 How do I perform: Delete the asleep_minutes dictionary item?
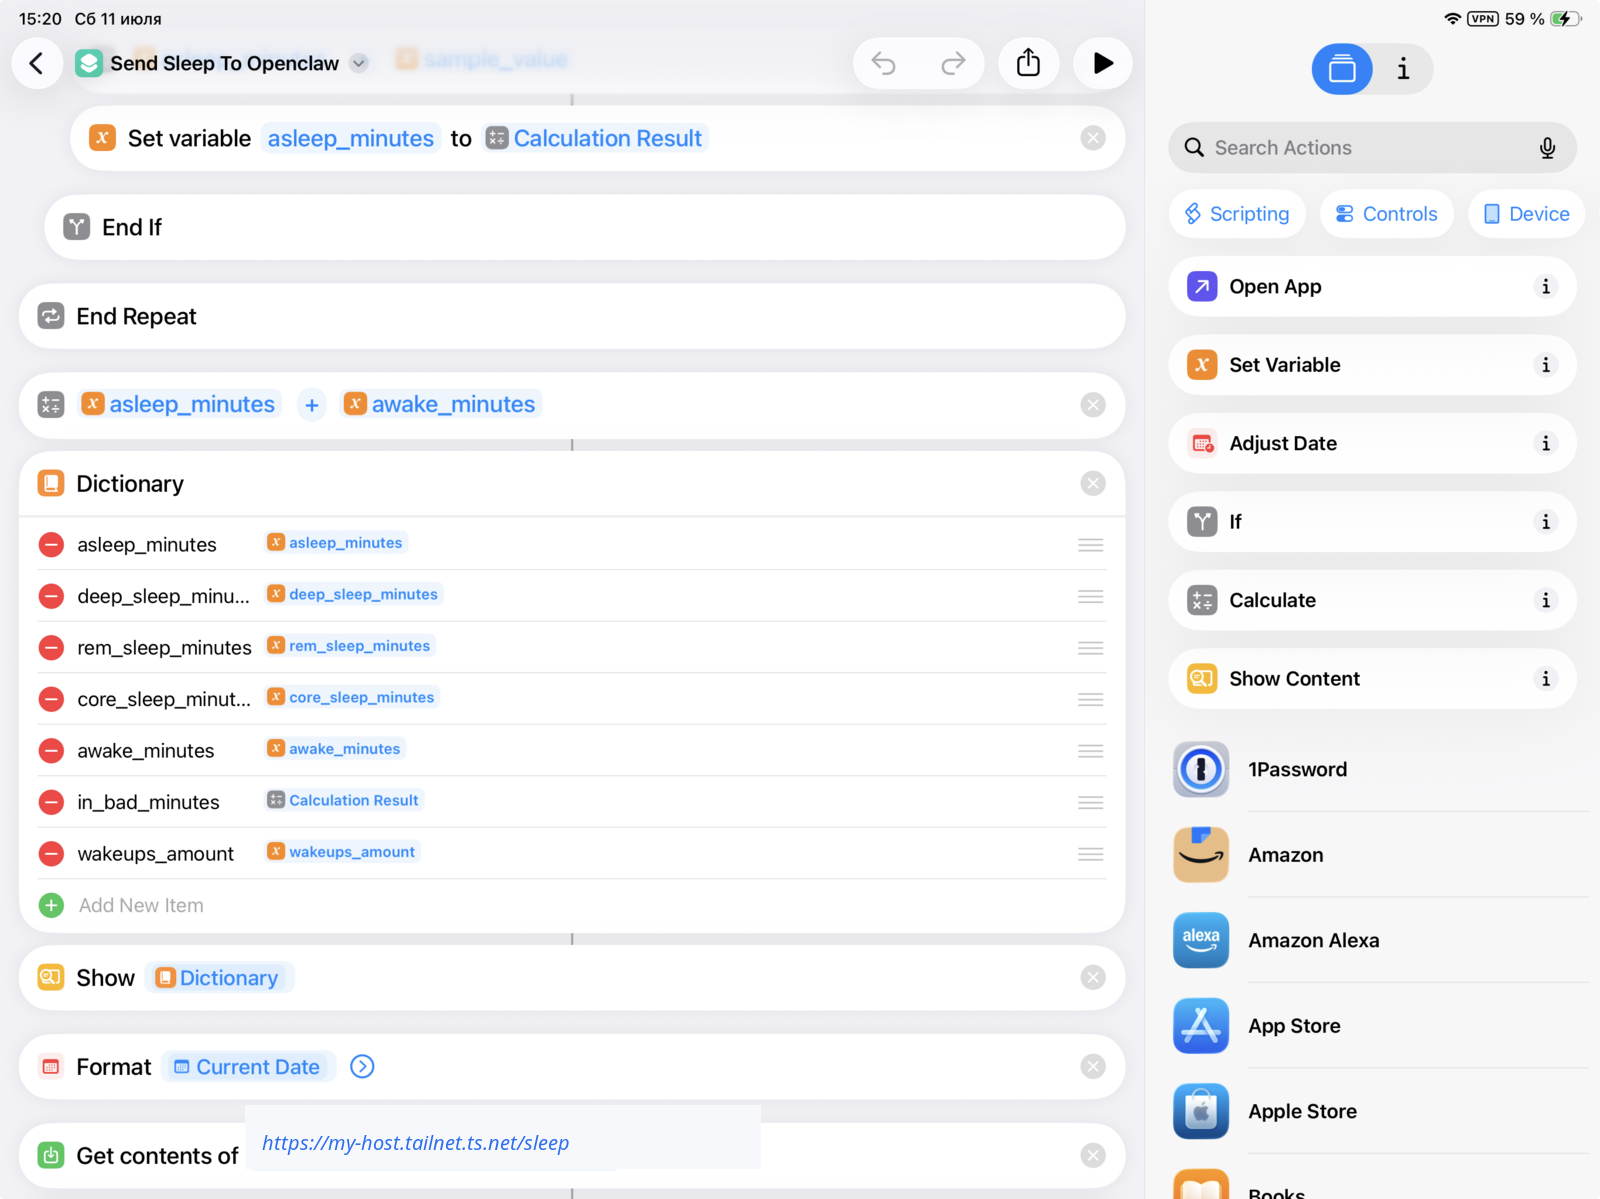(x=51, y=545)
